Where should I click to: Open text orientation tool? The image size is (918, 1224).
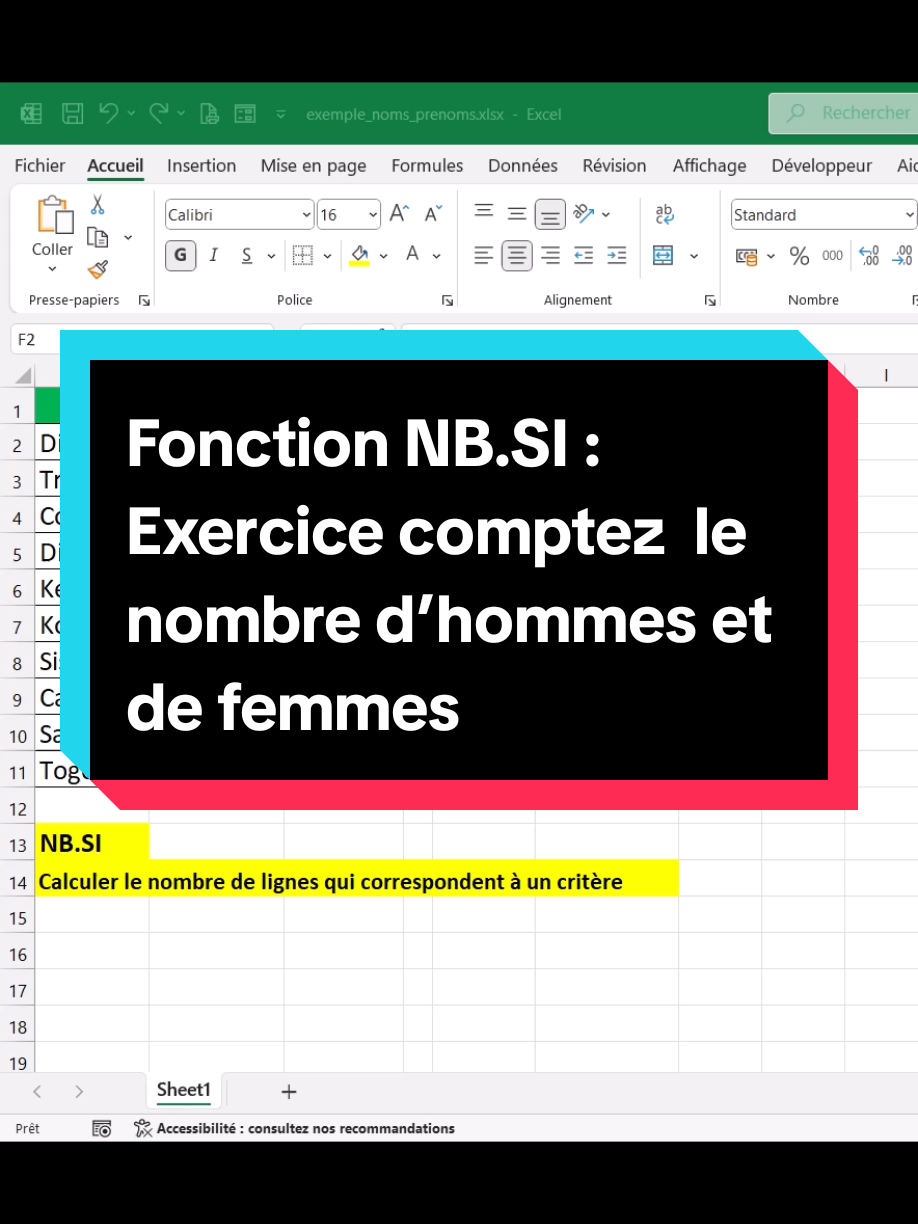(x=584, y=213)
